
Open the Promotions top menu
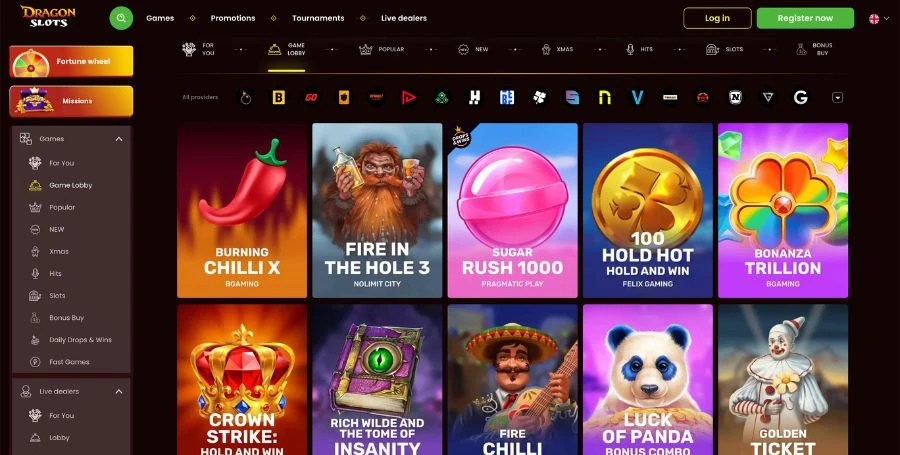click(x=233, y=18)
